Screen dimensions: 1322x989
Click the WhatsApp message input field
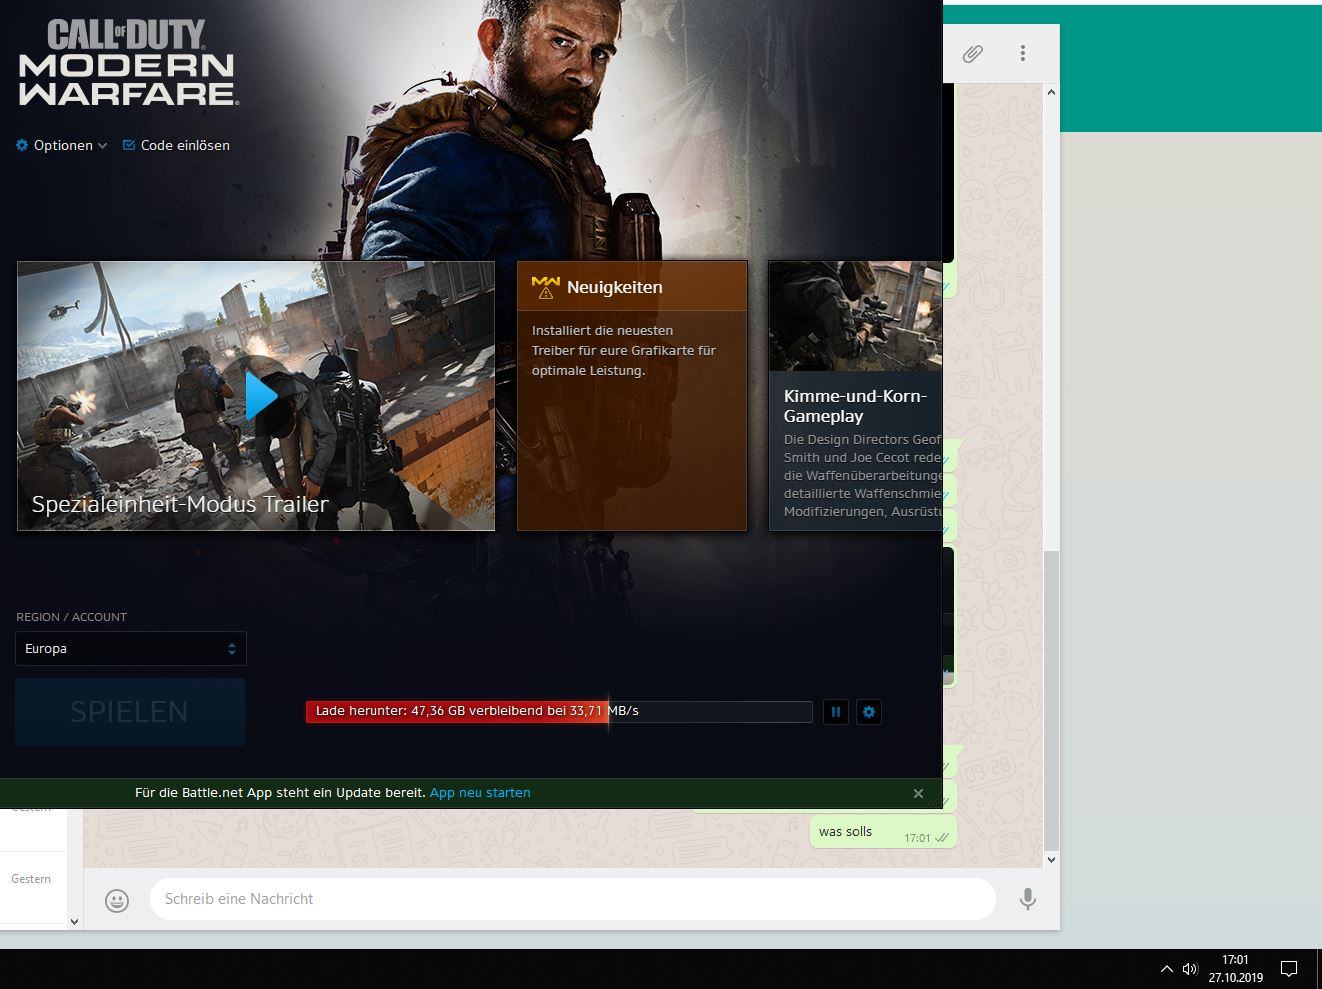point(572,899)
